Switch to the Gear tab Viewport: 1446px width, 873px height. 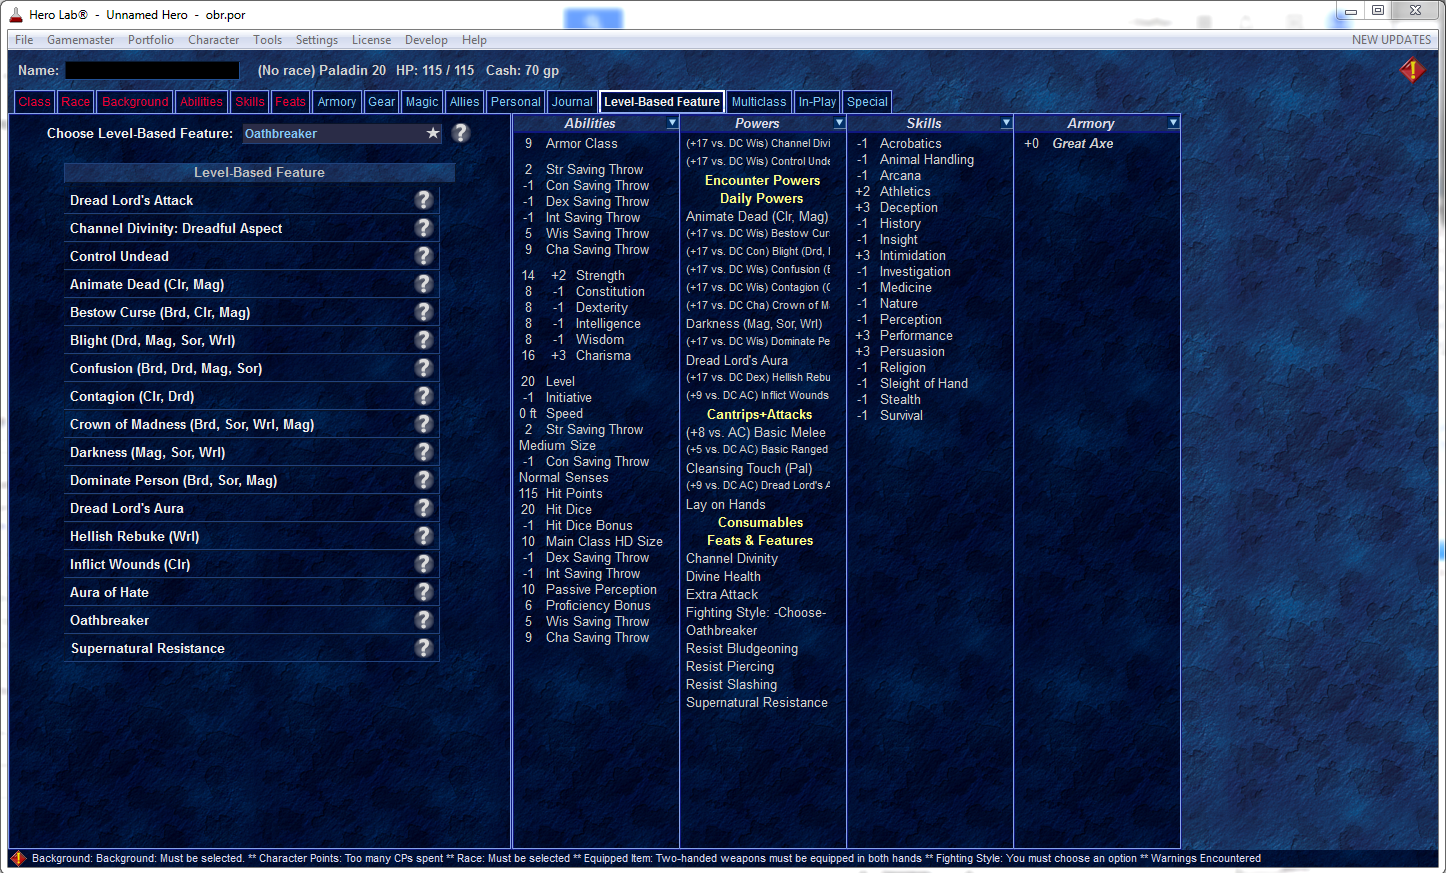coord(381,102)
